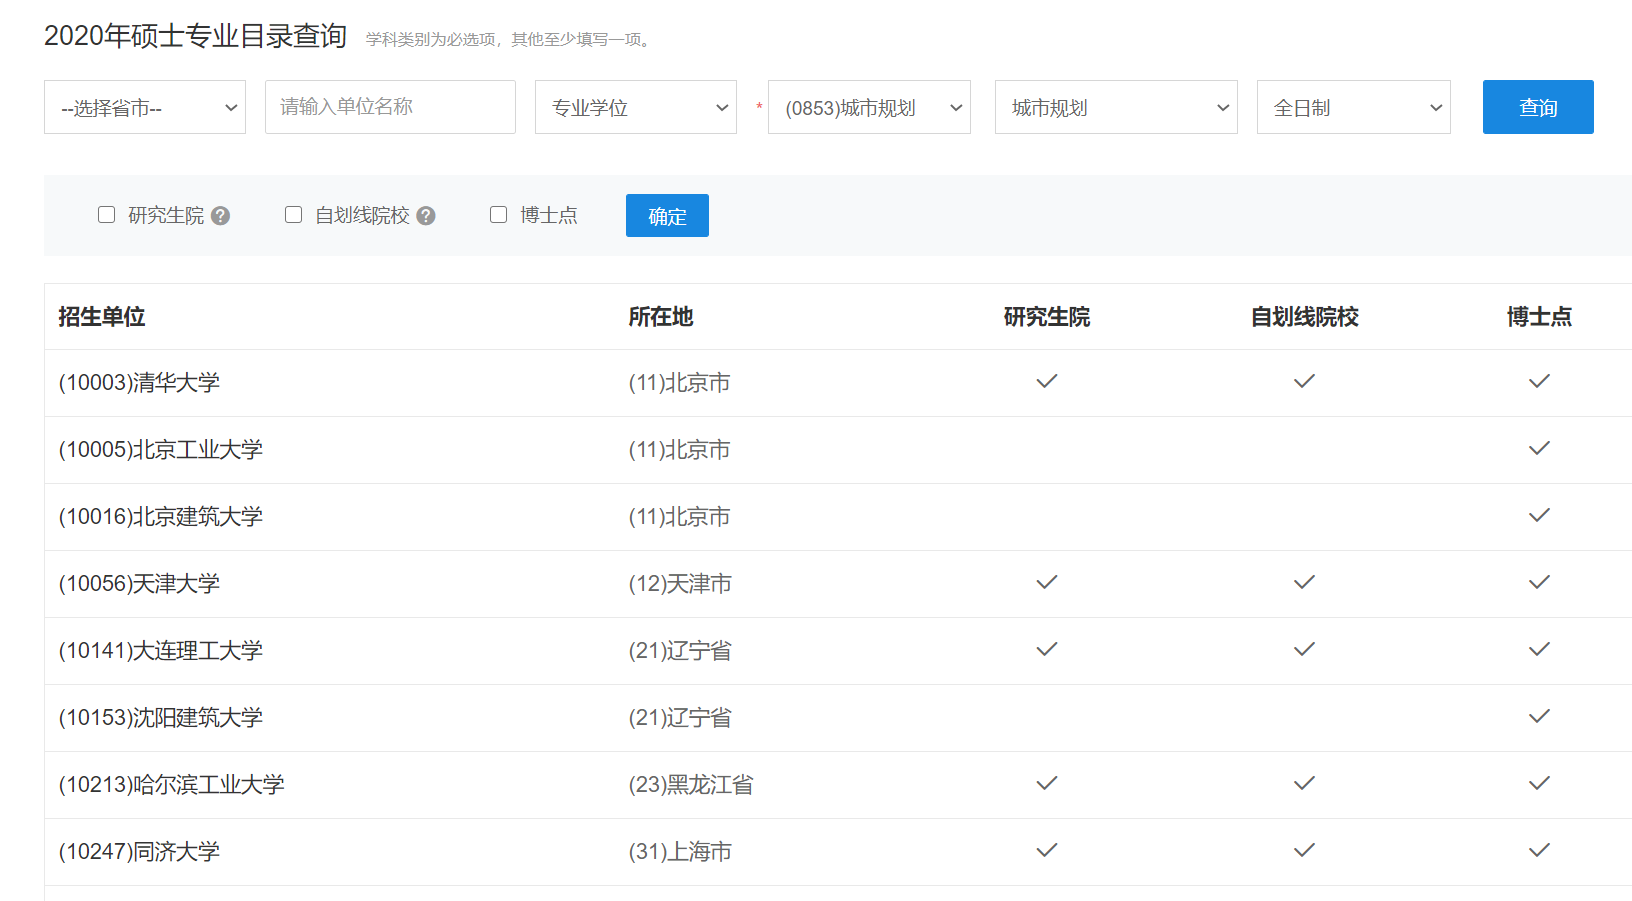Click help icon next to 研究生院 checkbox
Viewport: 1632px width, 901px height.
(x=221, y=216)
